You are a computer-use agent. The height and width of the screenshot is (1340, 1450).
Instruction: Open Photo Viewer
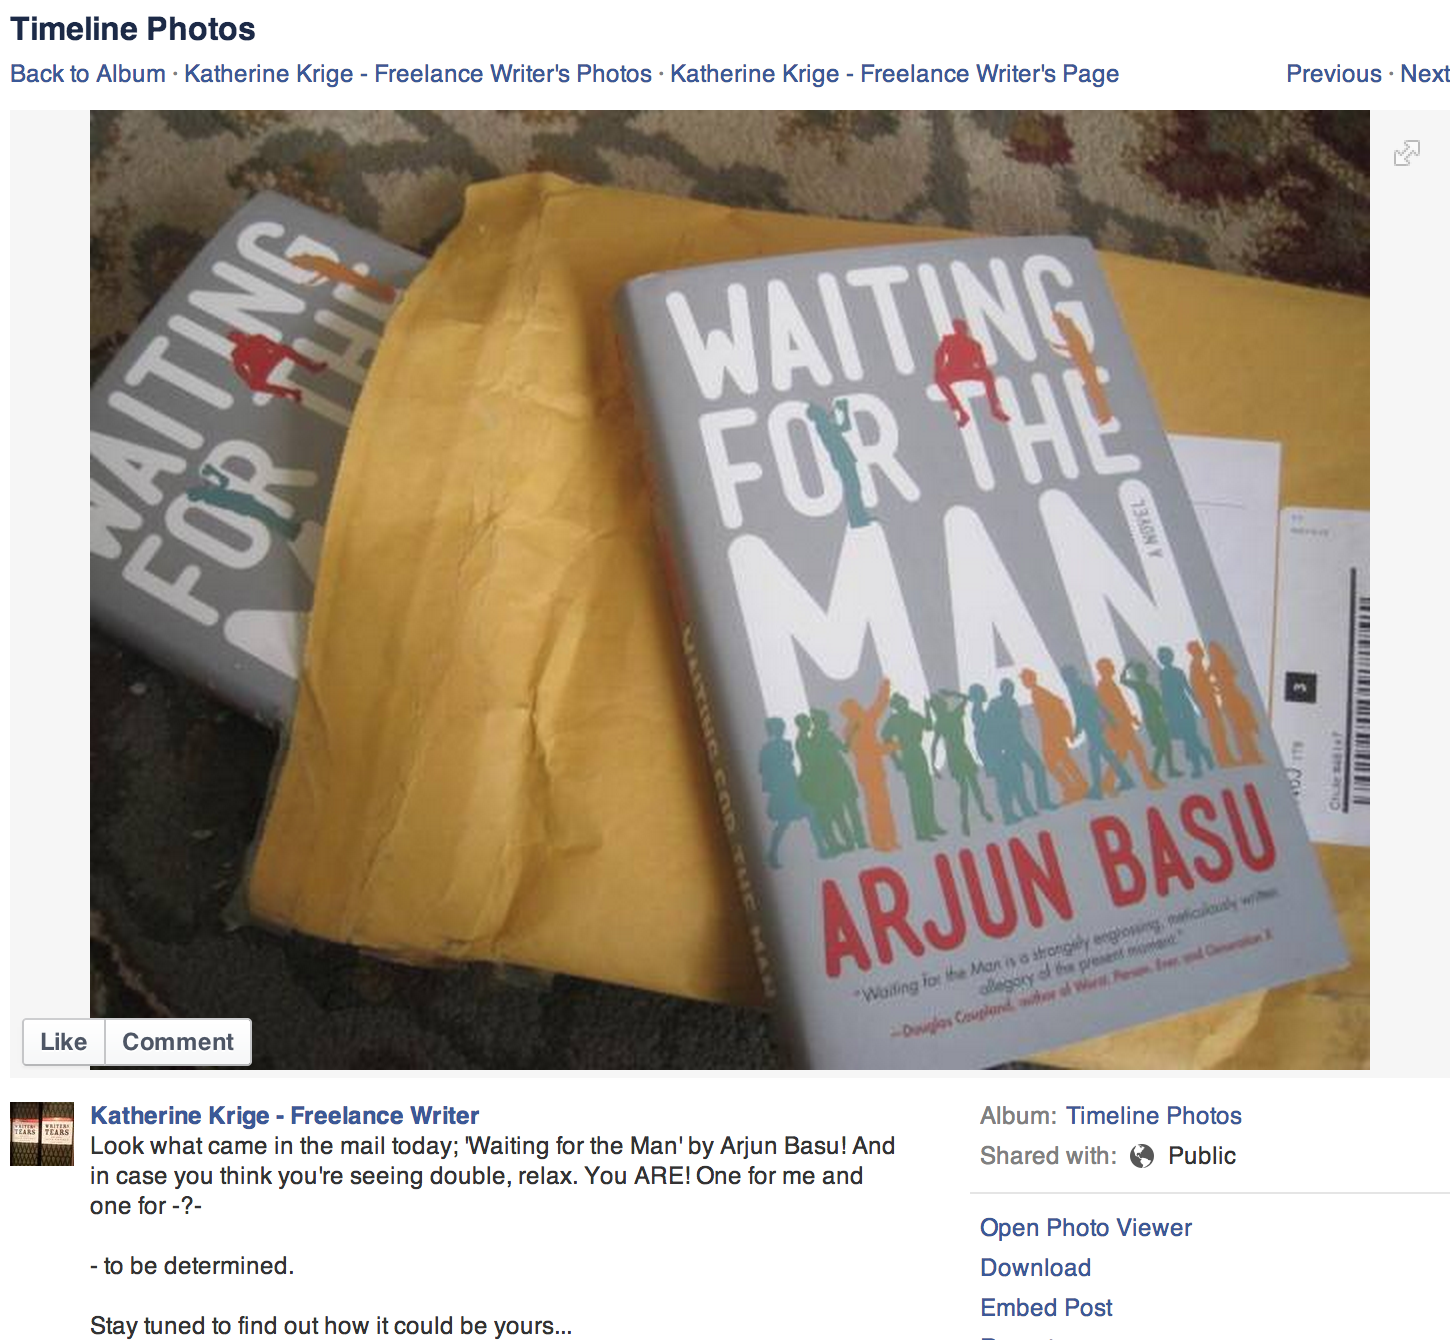point(1086,1228)
